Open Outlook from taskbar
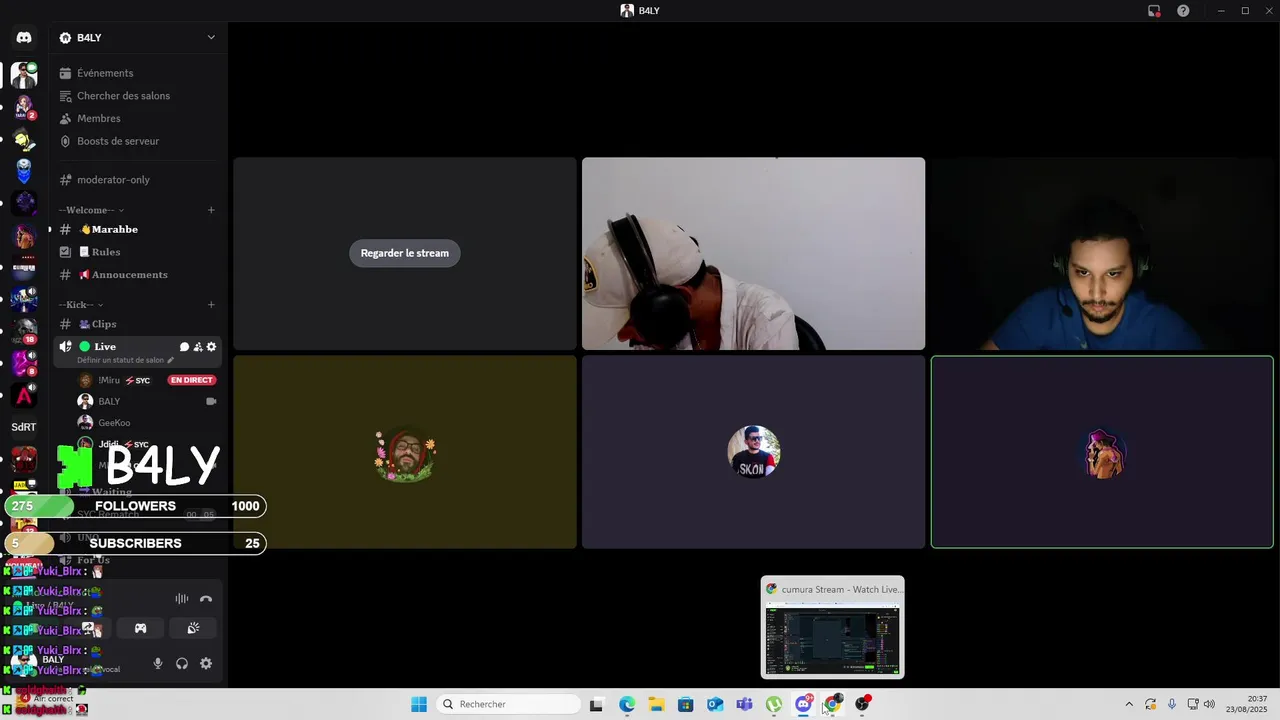Screen dimensions: 1280x720 [x=715, y=704]
